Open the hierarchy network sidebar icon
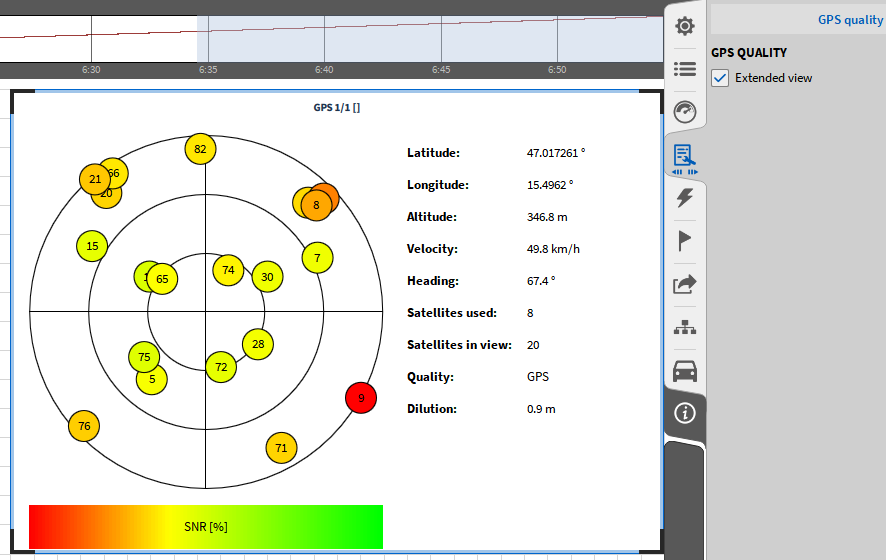This screenshot has width=886, height=560. [685, 327]
